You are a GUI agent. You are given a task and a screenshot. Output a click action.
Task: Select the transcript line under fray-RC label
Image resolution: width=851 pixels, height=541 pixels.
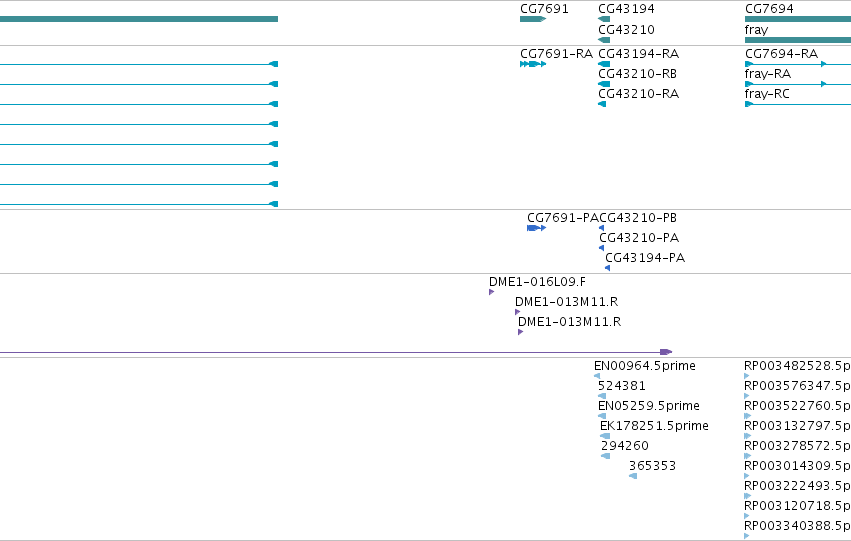(798, 104)
